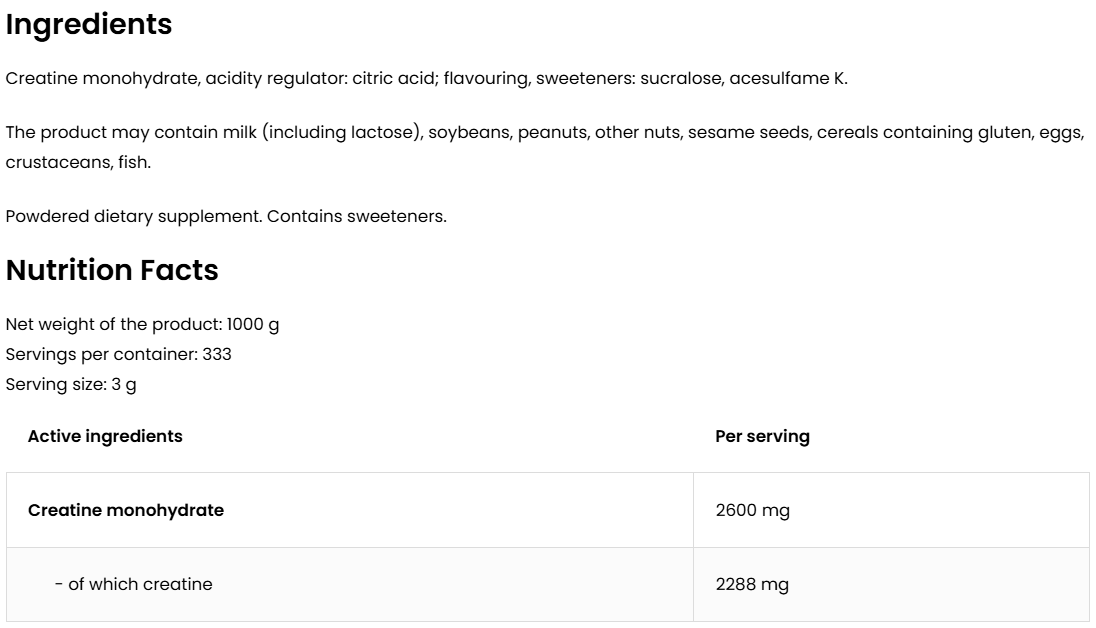Click 'acesulfame K' in the sweeteners list

point(788,78)
